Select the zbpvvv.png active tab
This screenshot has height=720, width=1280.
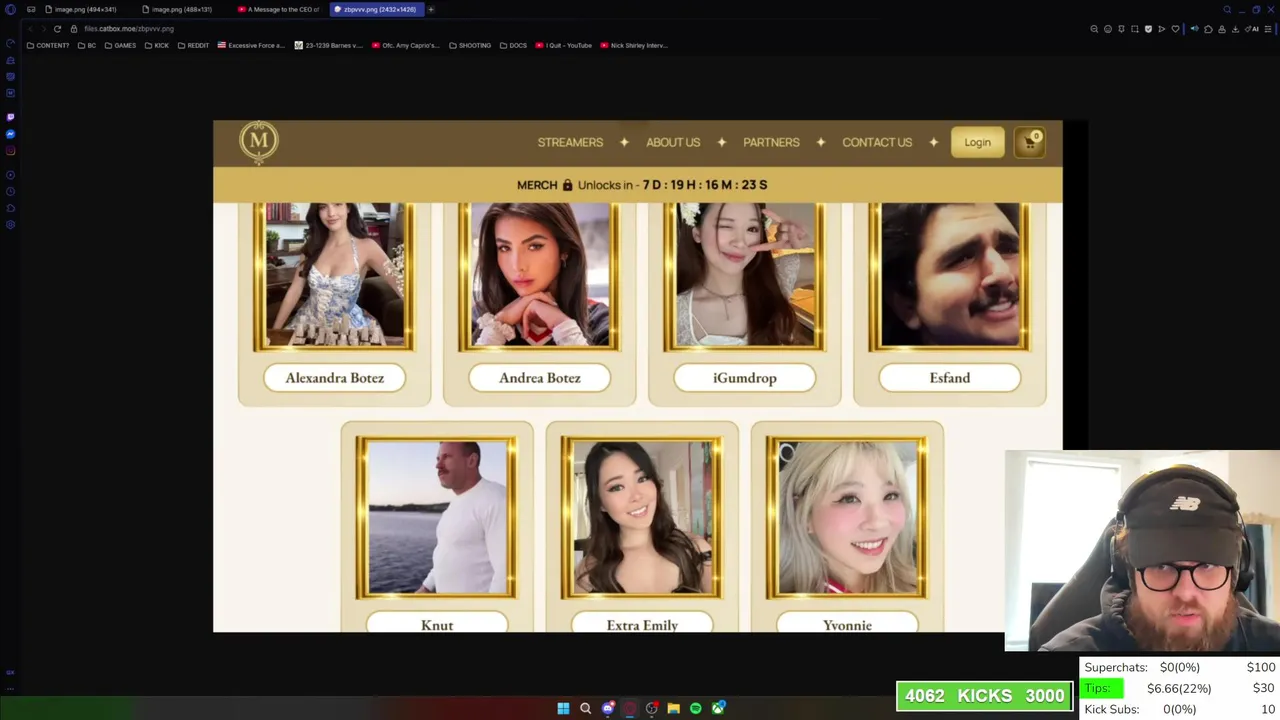(378, 9)
